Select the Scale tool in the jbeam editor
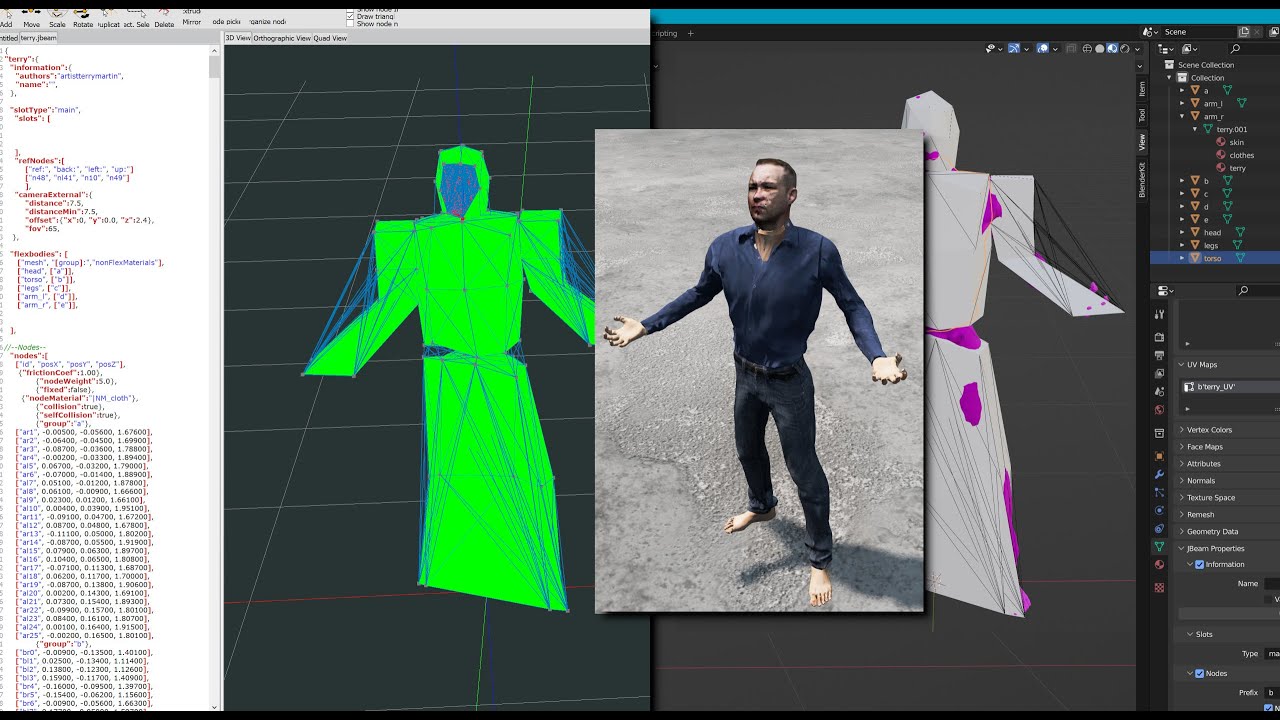Viewport: 1280px width, 720px height. tap(57, 18)
